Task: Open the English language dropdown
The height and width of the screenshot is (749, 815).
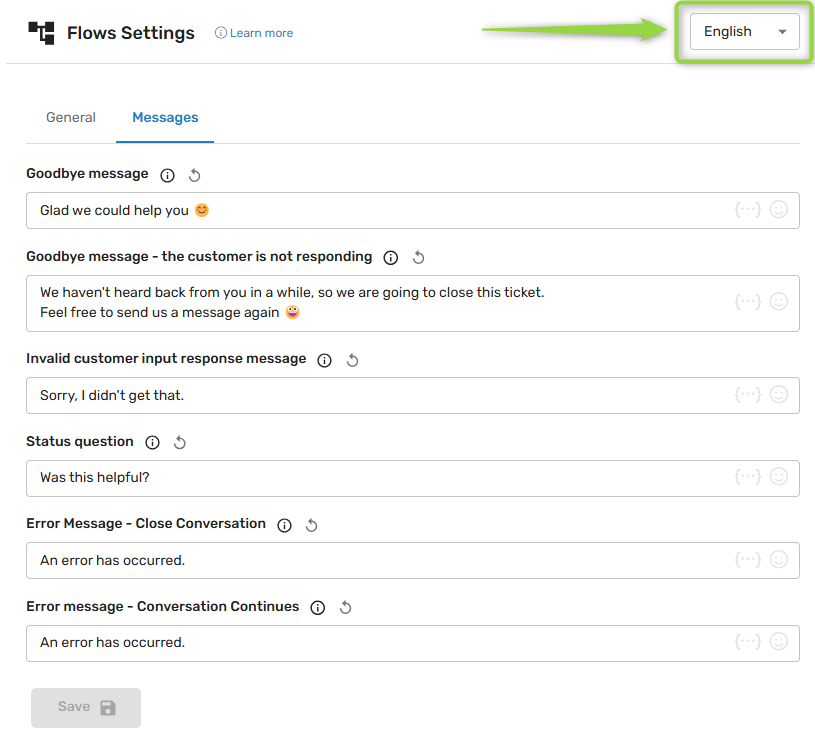Action: (744, 32)
